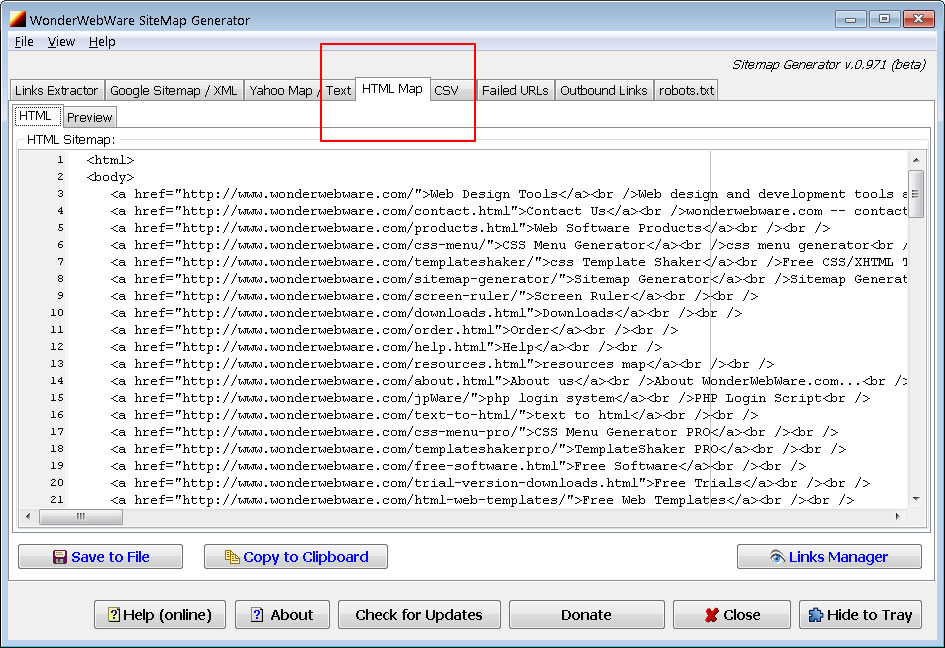
Task: Click the code line with contact.html link
Action: pos(509,211)
